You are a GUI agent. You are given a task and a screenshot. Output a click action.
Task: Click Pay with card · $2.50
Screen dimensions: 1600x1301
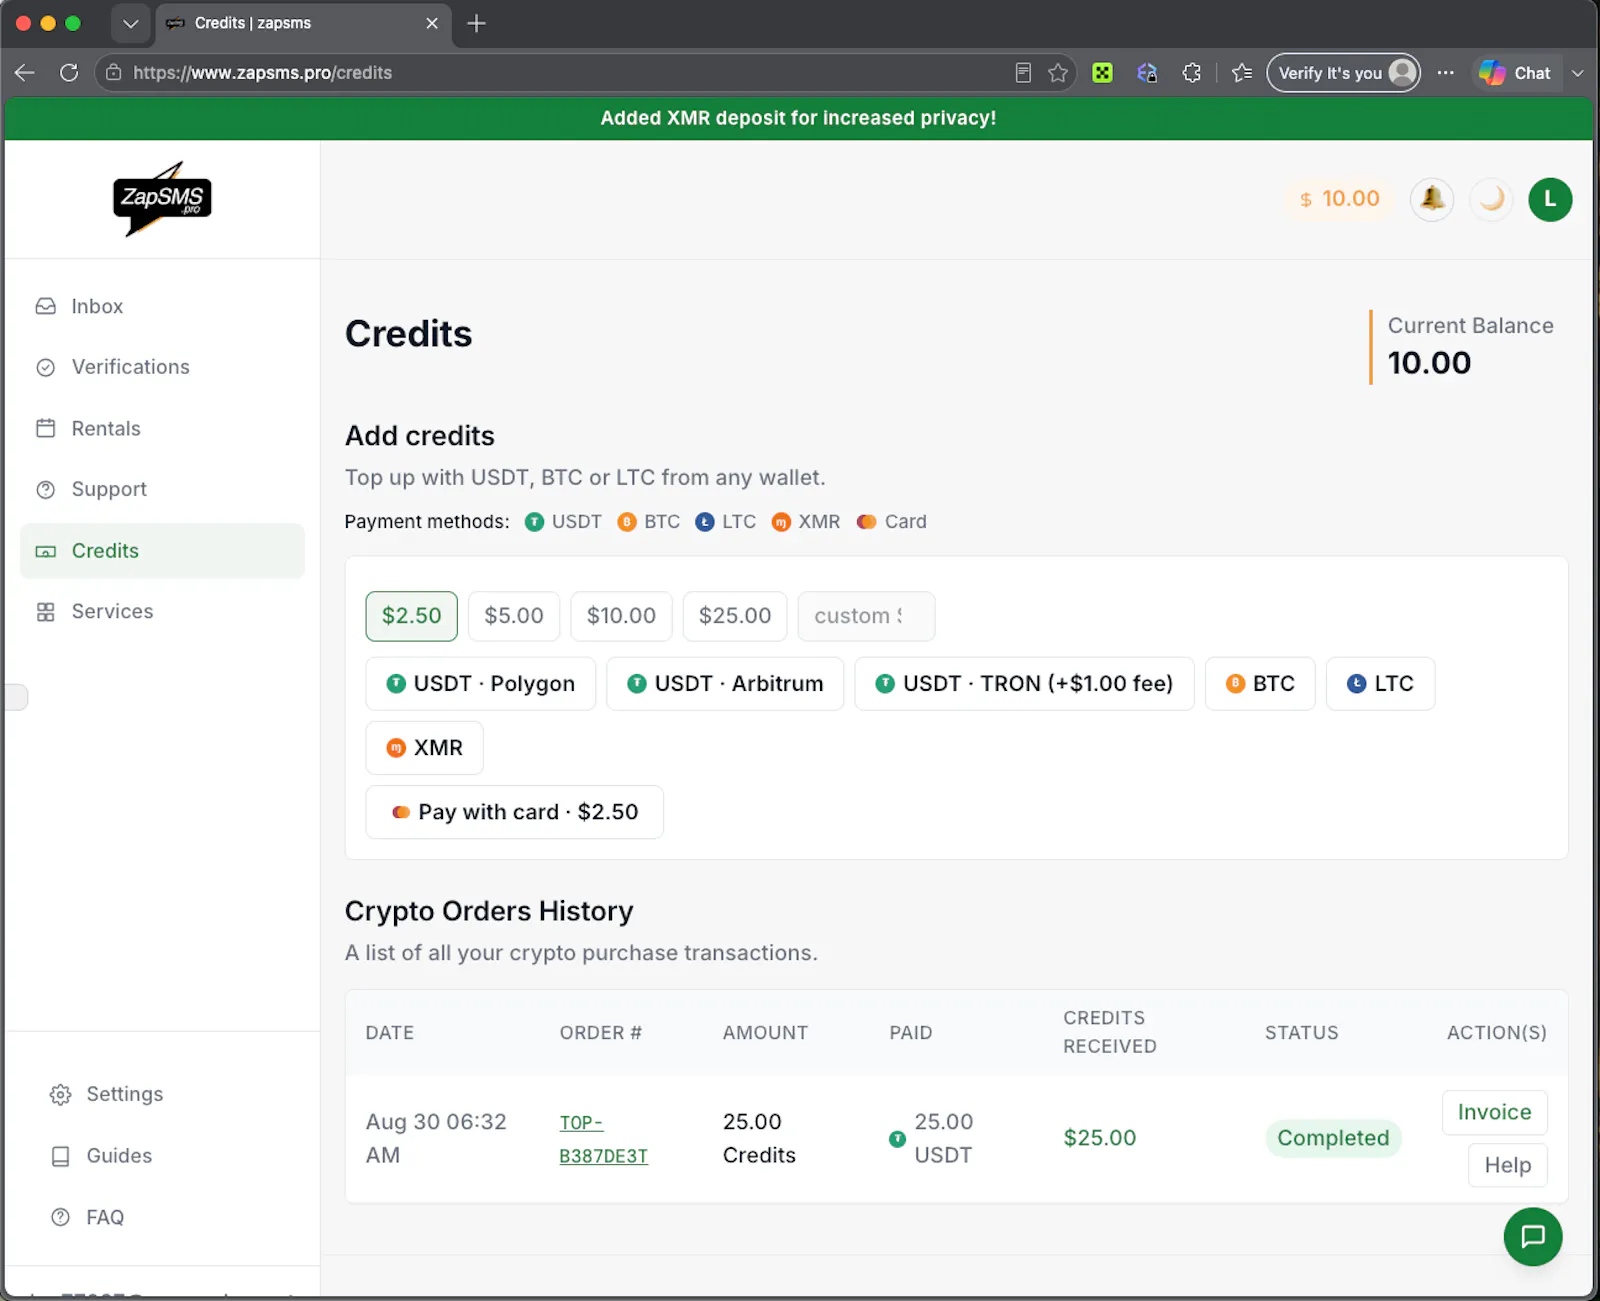pos(515,812)
